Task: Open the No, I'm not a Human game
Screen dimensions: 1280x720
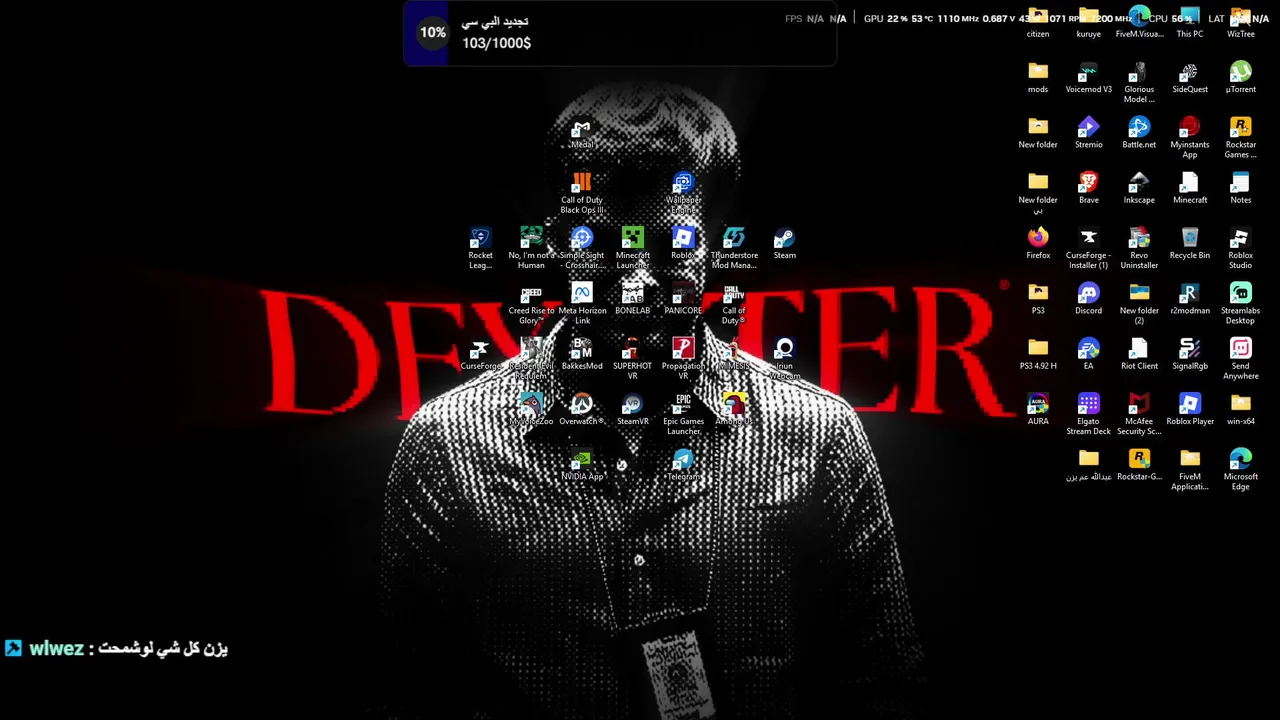Action: click(531, 247)
